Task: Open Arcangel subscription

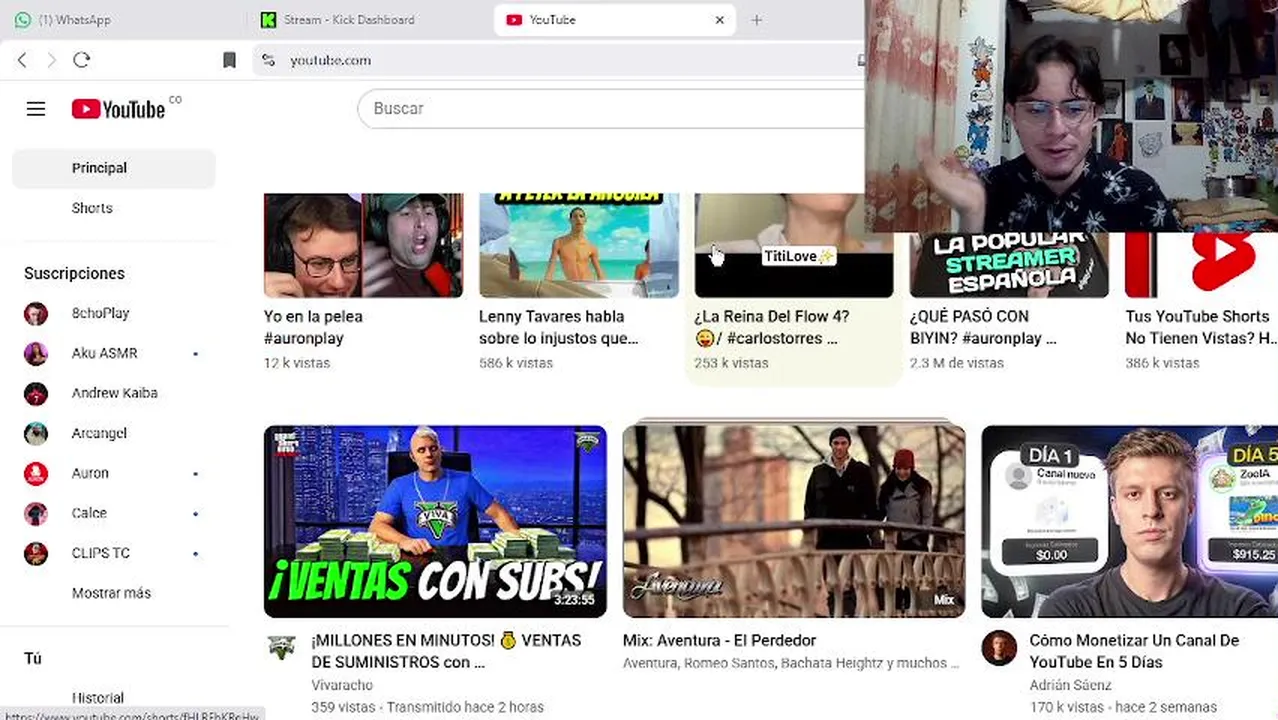Action: (x=113, y=433)
